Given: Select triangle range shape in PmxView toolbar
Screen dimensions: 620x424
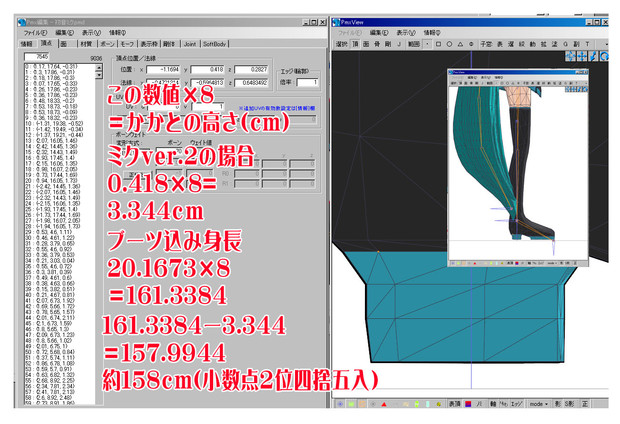Looking at the screenshot, I should point(460,44).
